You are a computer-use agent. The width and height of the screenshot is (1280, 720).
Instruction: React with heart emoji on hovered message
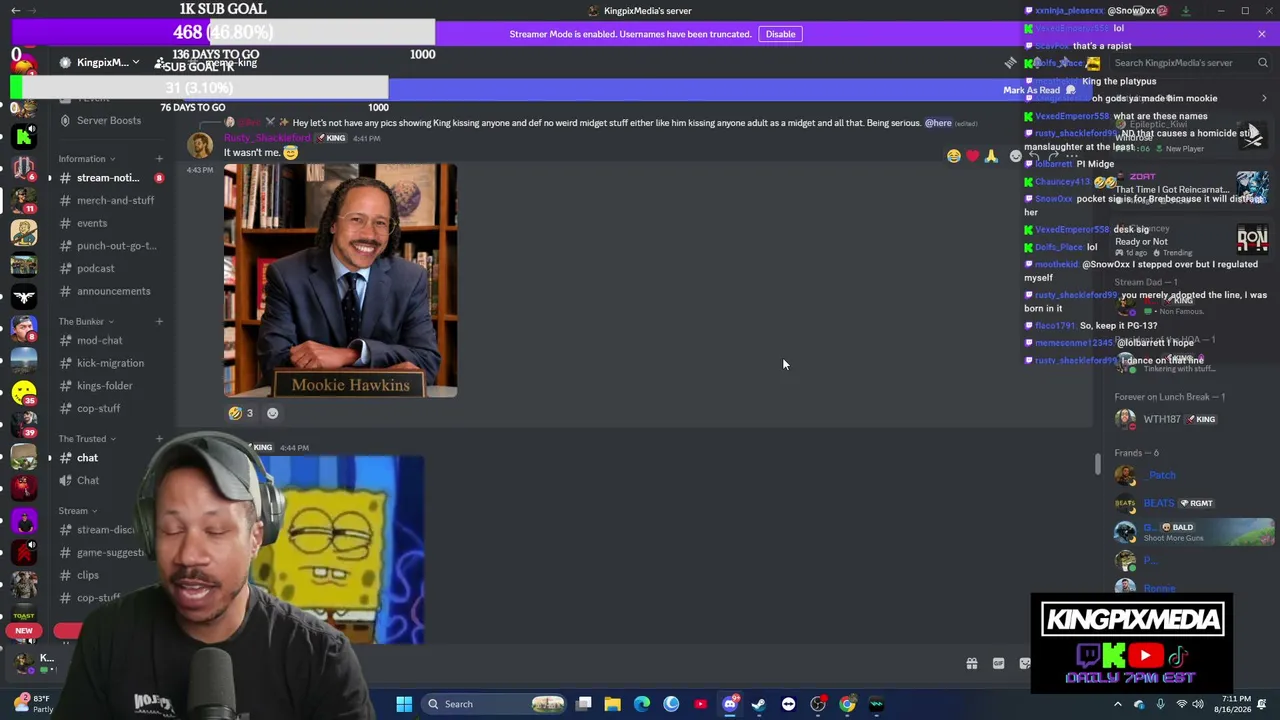pyautogui.click(x=972, y=156)
